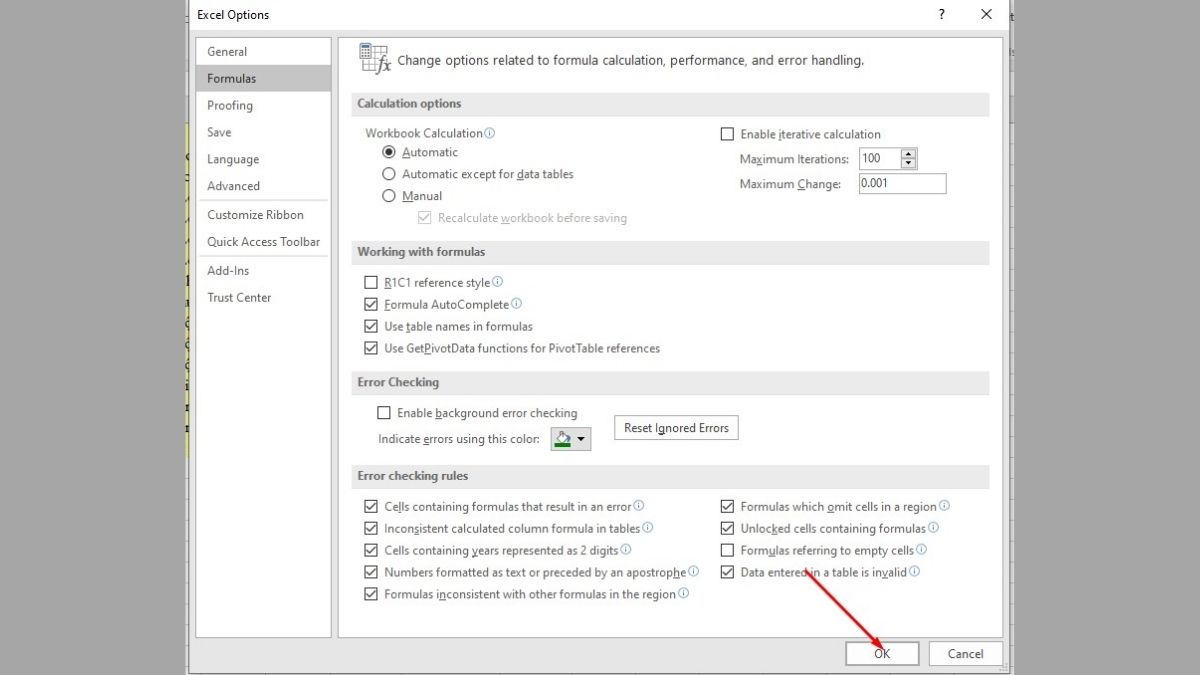This screenshot has height=675, width=1200.
Task: Click info icon for formulas referring to empty cells
Action: point(922,550)
